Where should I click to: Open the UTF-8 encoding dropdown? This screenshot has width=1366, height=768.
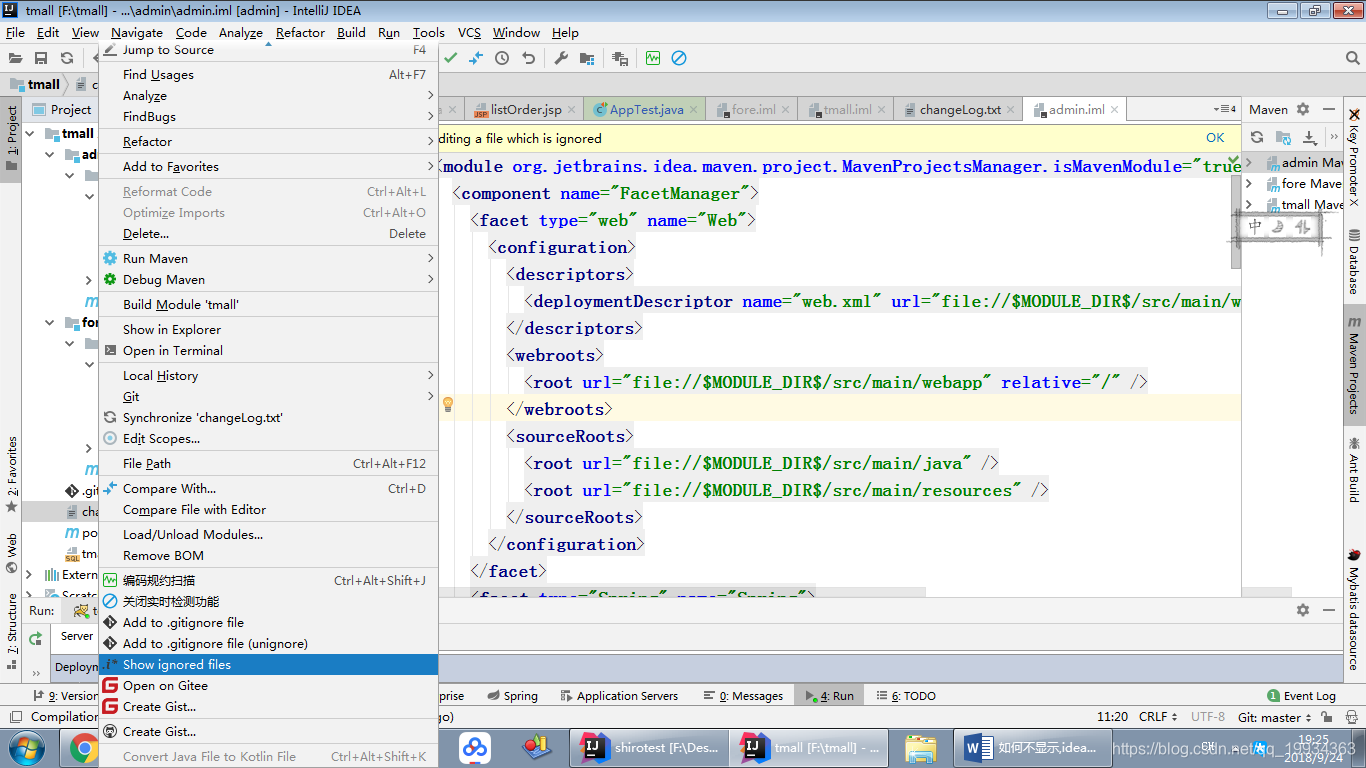tap(1208, 717)
